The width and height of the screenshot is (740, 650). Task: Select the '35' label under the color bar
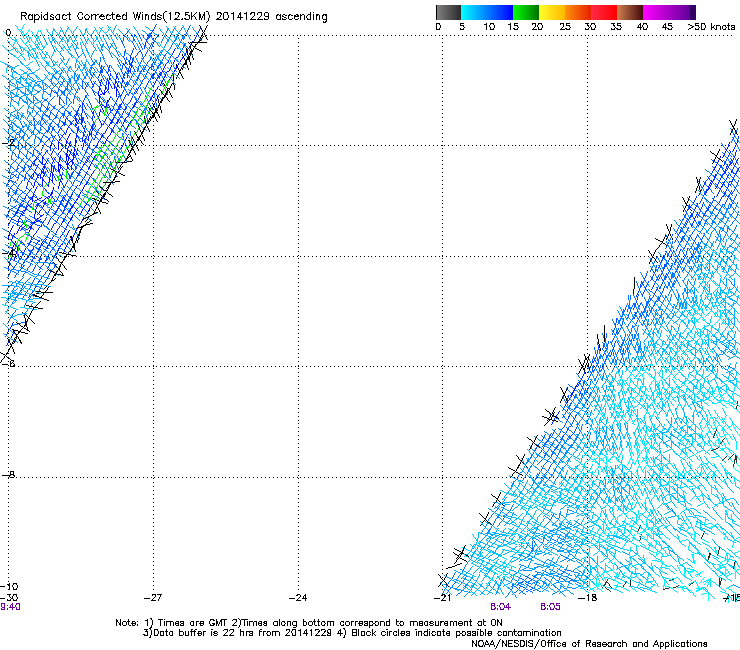(x=616, y=27)
